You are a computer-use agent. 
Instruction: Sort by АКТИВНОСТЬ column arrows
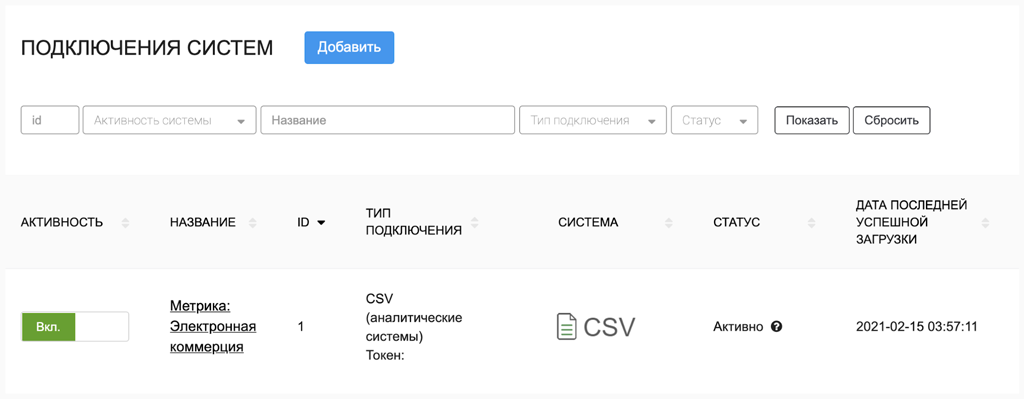point(125,223)
